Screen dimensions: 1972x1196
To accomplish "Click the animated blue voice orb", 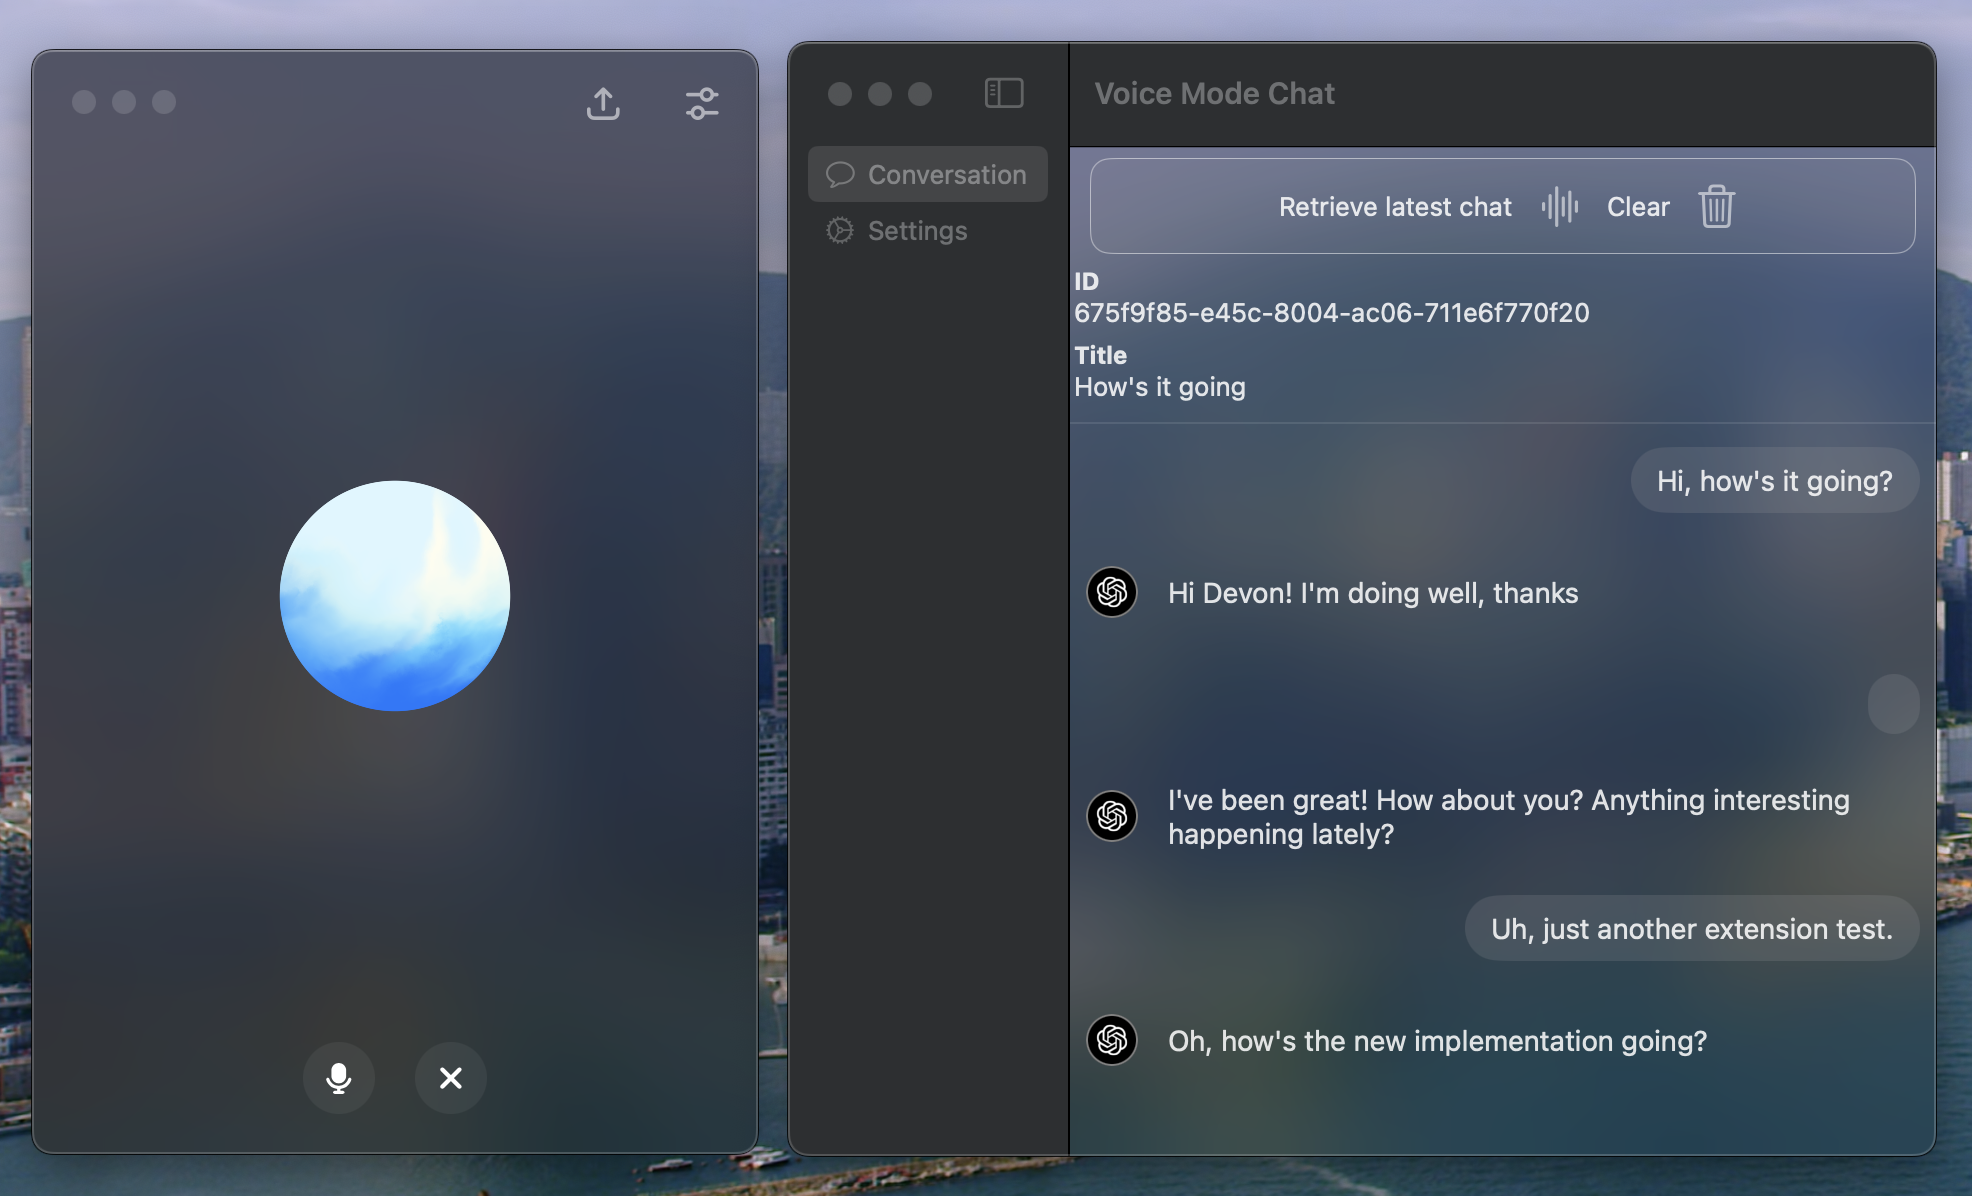I will [395, 596].
